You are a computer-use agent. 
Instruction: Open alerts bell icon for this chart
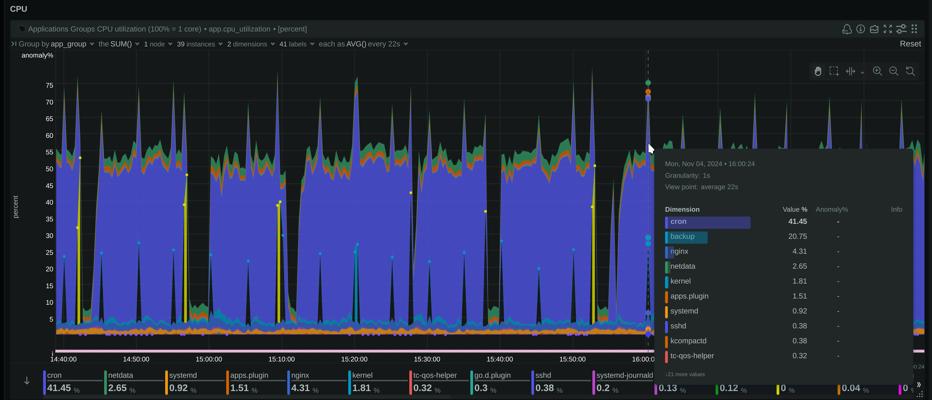click(846, 29)
